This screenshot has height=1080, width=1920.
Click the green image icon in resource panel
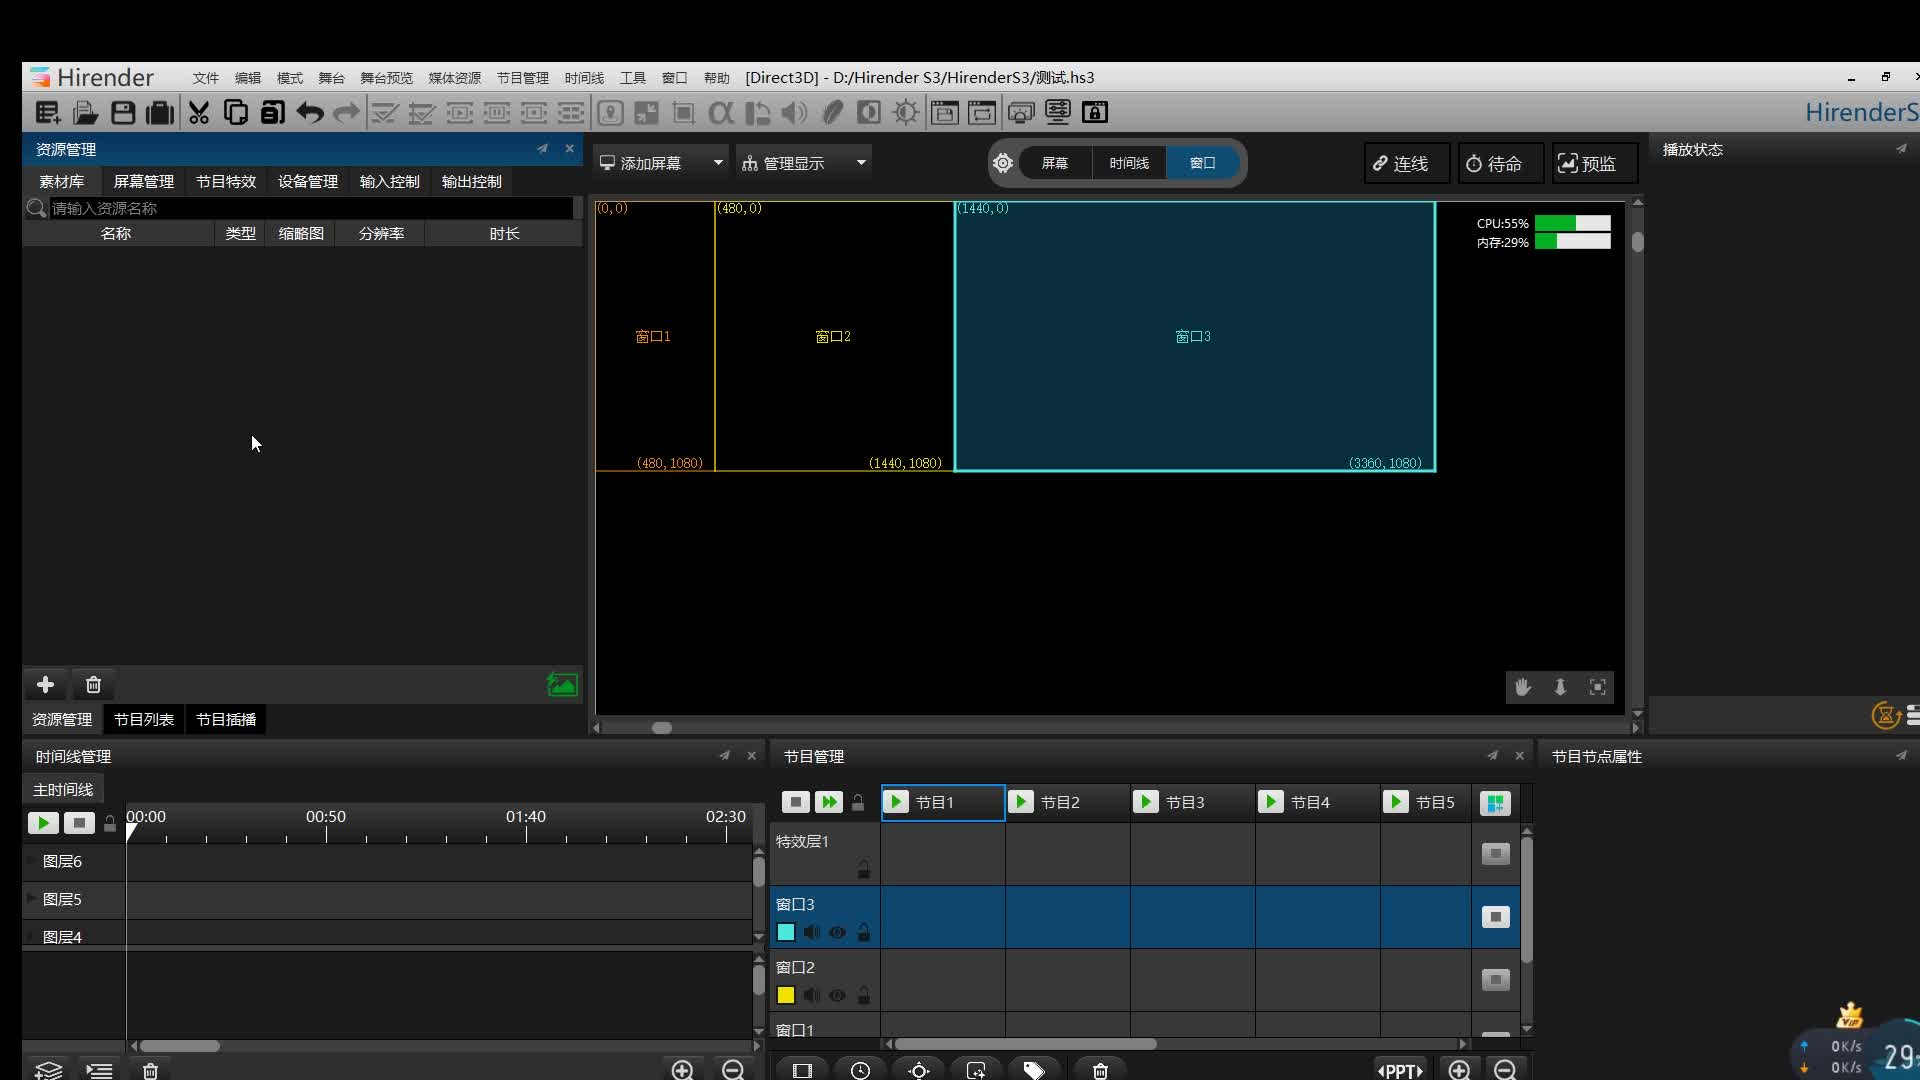point(562,685)
